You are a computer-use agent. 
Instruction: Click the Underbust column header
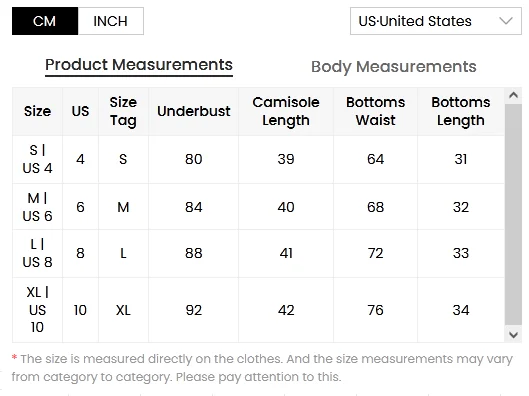tap(194, 111)
